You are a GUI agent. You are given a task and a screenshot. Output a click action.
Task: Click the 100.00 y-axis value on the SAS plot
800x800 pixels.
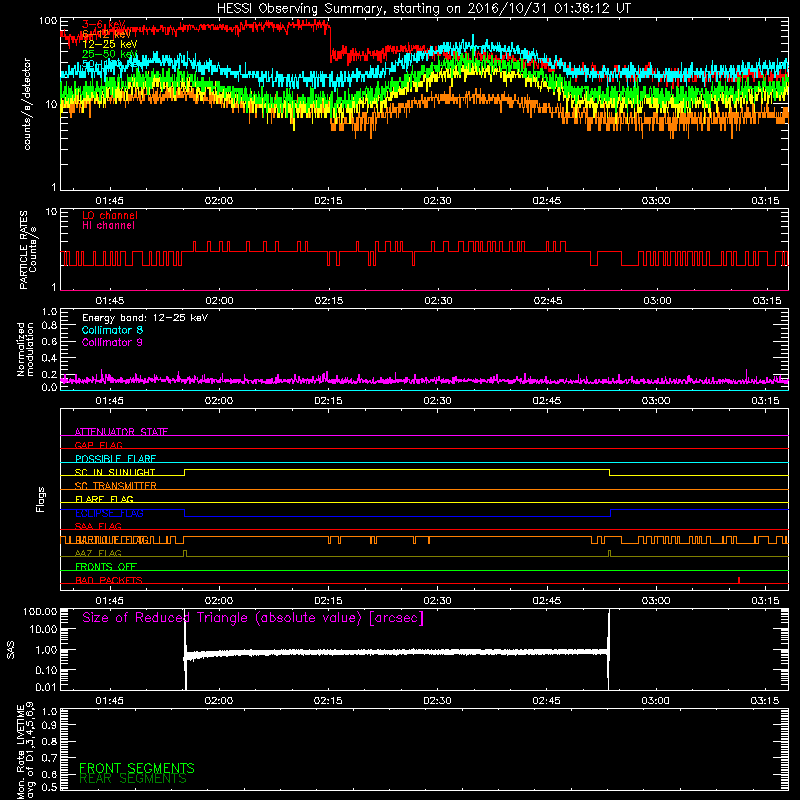(x=40, y=612)
